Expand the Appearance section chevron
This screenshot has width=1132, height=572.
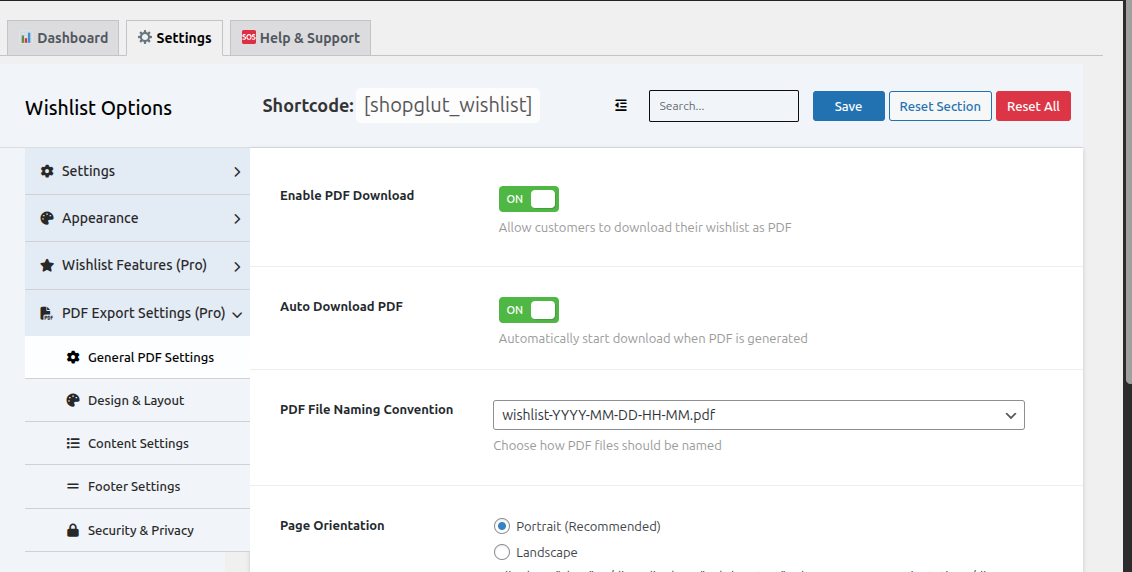[237, 219]
